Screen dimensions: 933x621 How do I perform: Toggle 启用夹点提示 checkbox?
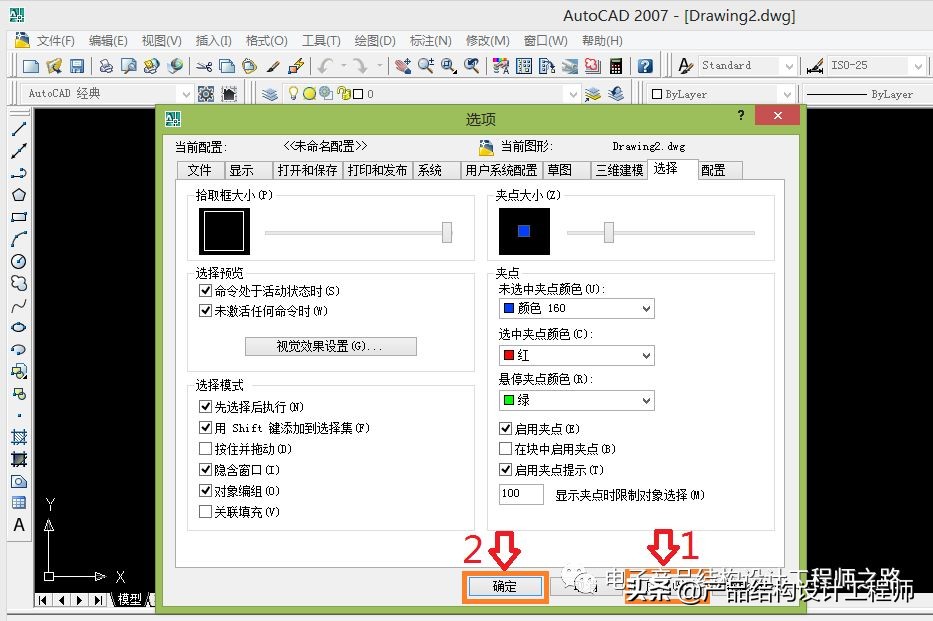(505, 470)
